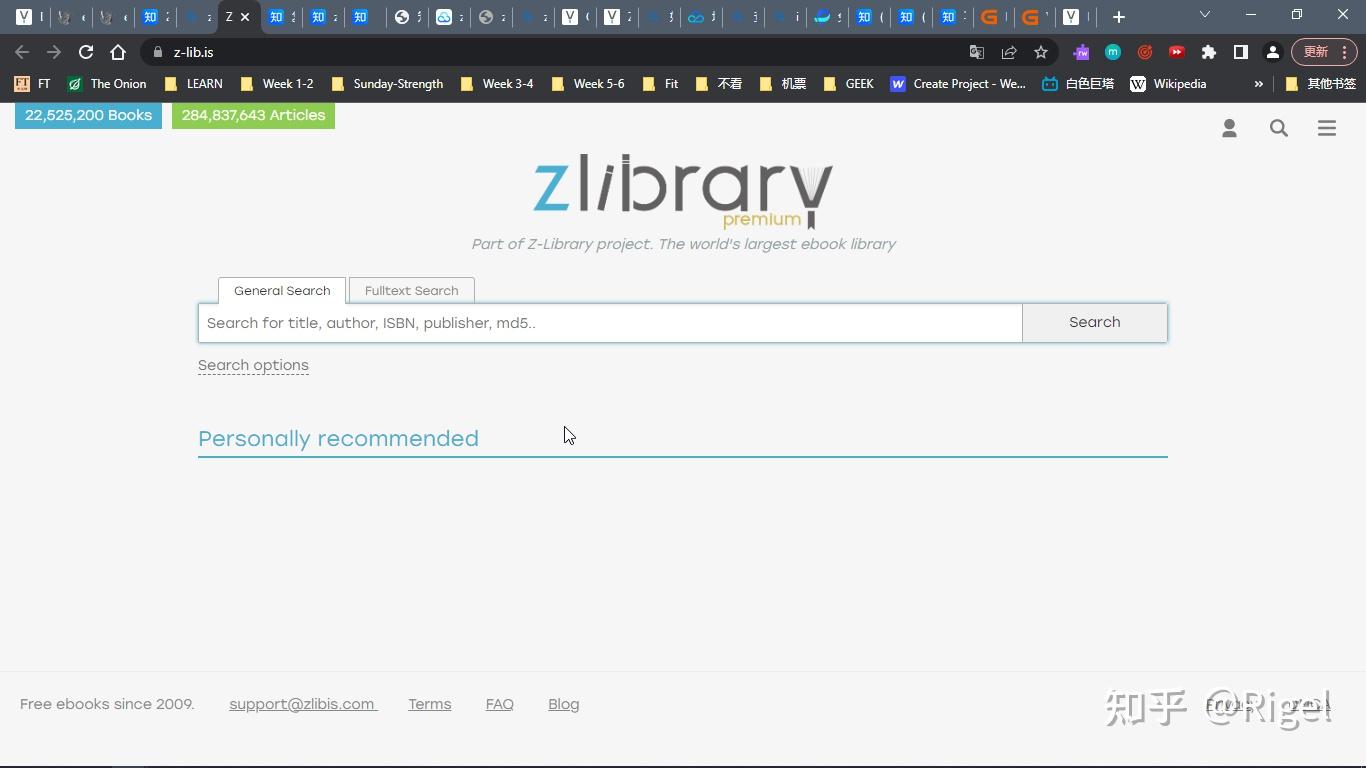Click the browser extensions puzzle icon
Screen dimensions: 1366x768
click(1208, 52)
